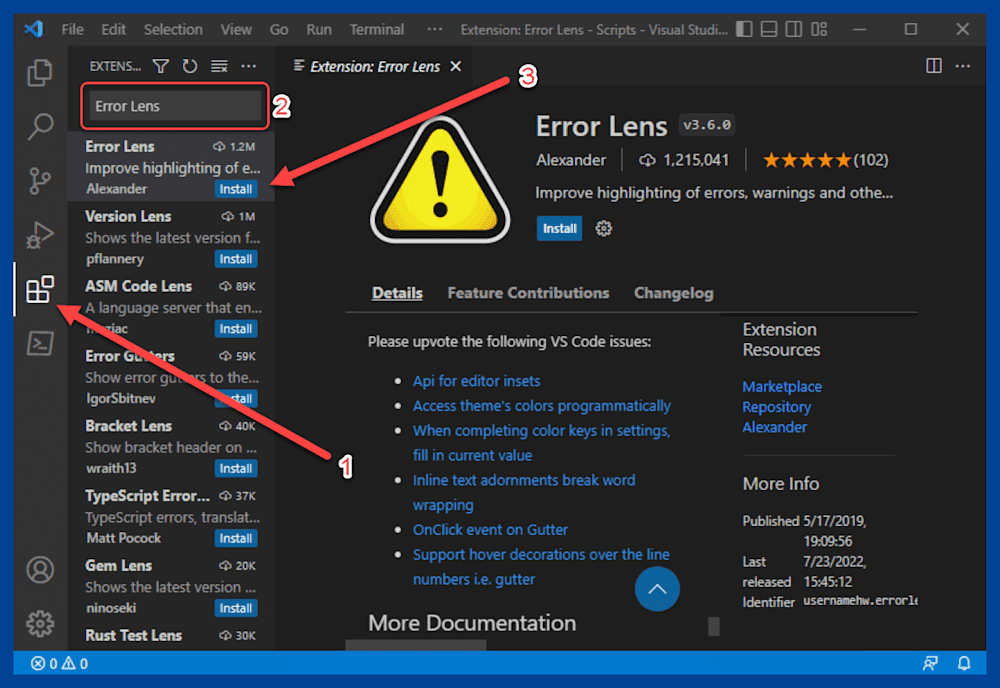
Task: Click the Error Lens warning icon image
Action: pos(440,180)
